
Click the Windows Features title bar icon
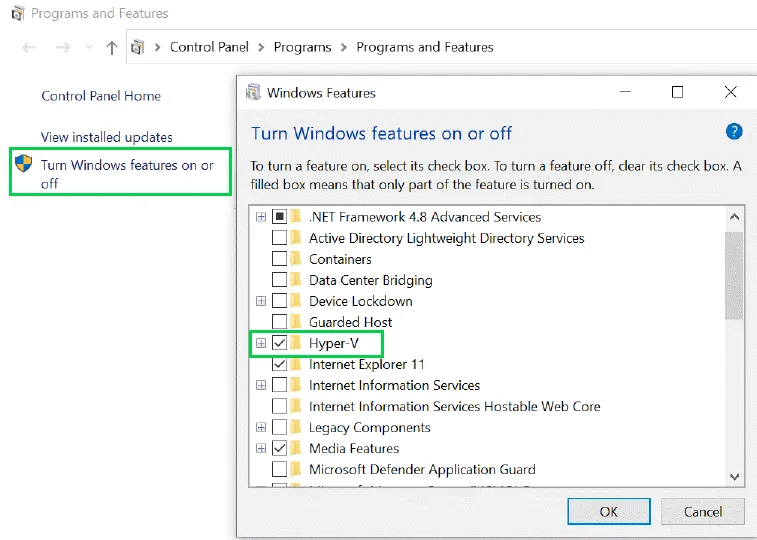pos(253,92)
